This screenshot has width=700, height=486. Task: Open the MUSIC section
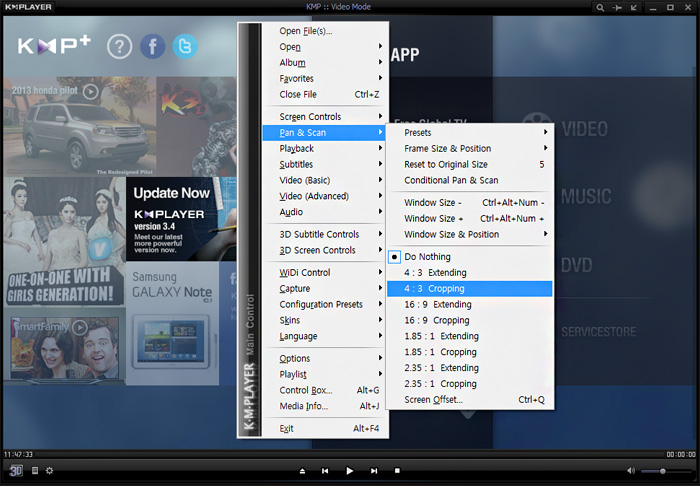tap(586, 197)
